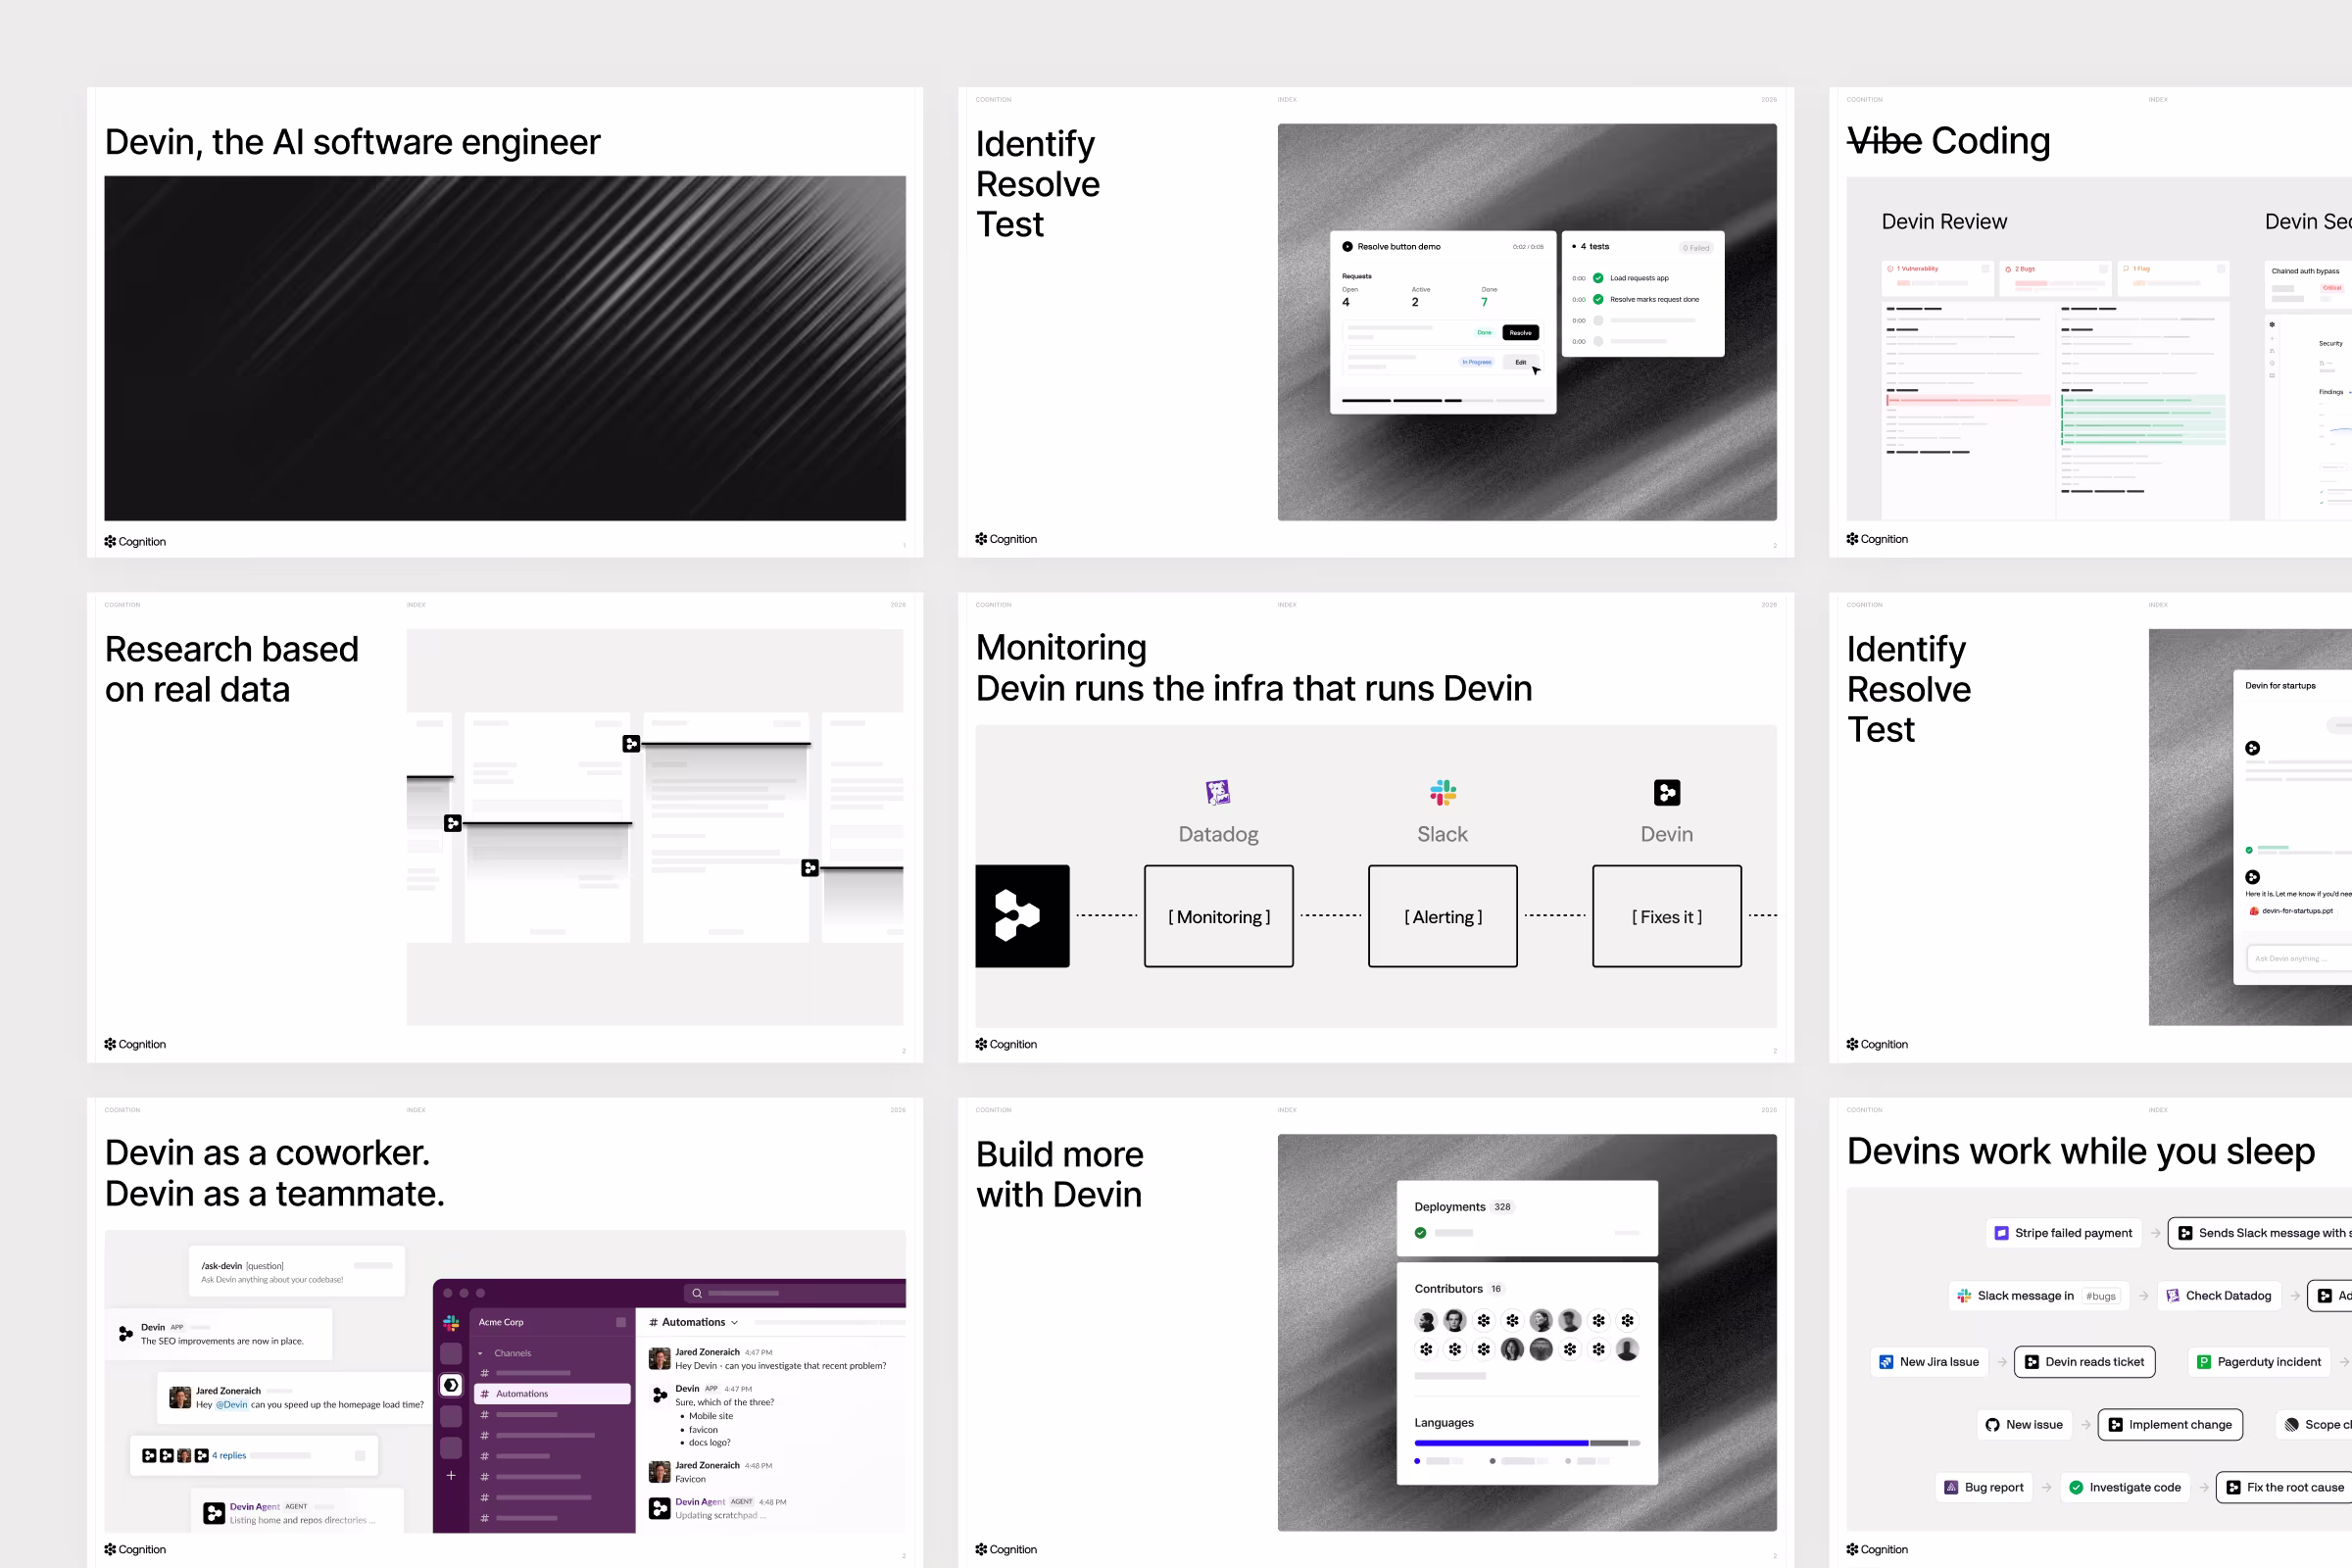The height and width of the screenshot is (1568, 2352).
Task: Click the Devin Agent avatar beside Listing home
Action: 214,1513
